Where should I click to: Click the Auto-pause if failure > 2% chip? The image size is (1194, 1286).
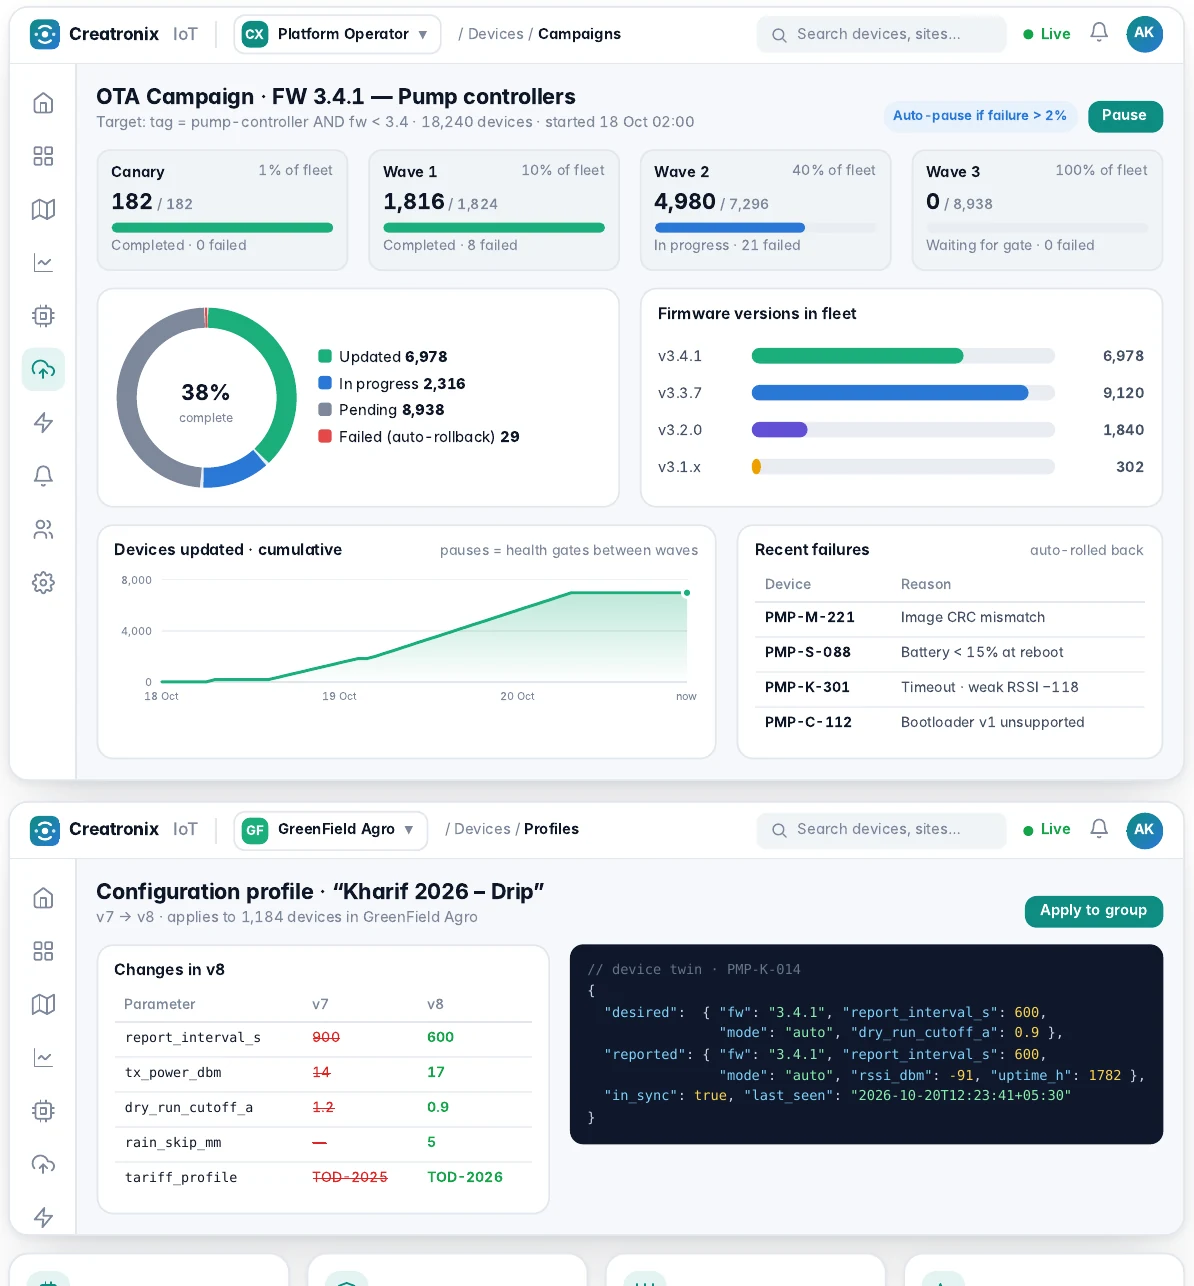(980, 116)
